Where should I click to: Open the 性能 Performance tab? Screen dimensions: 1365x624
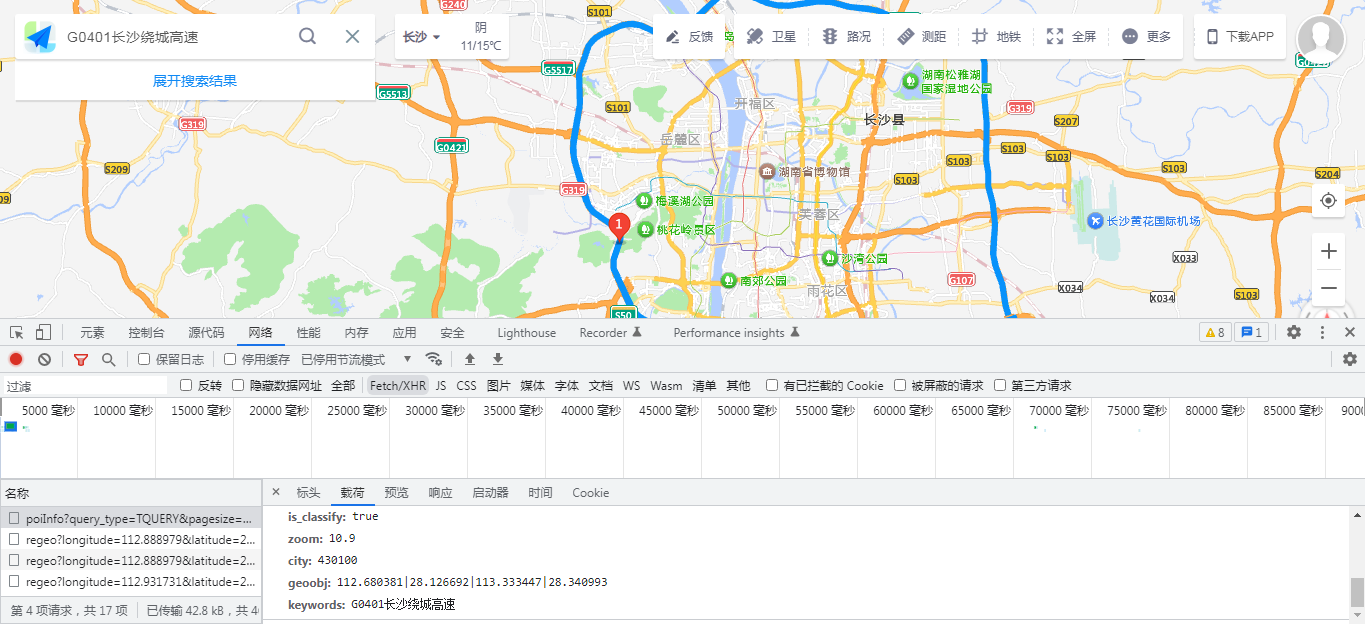pos(309,332)
